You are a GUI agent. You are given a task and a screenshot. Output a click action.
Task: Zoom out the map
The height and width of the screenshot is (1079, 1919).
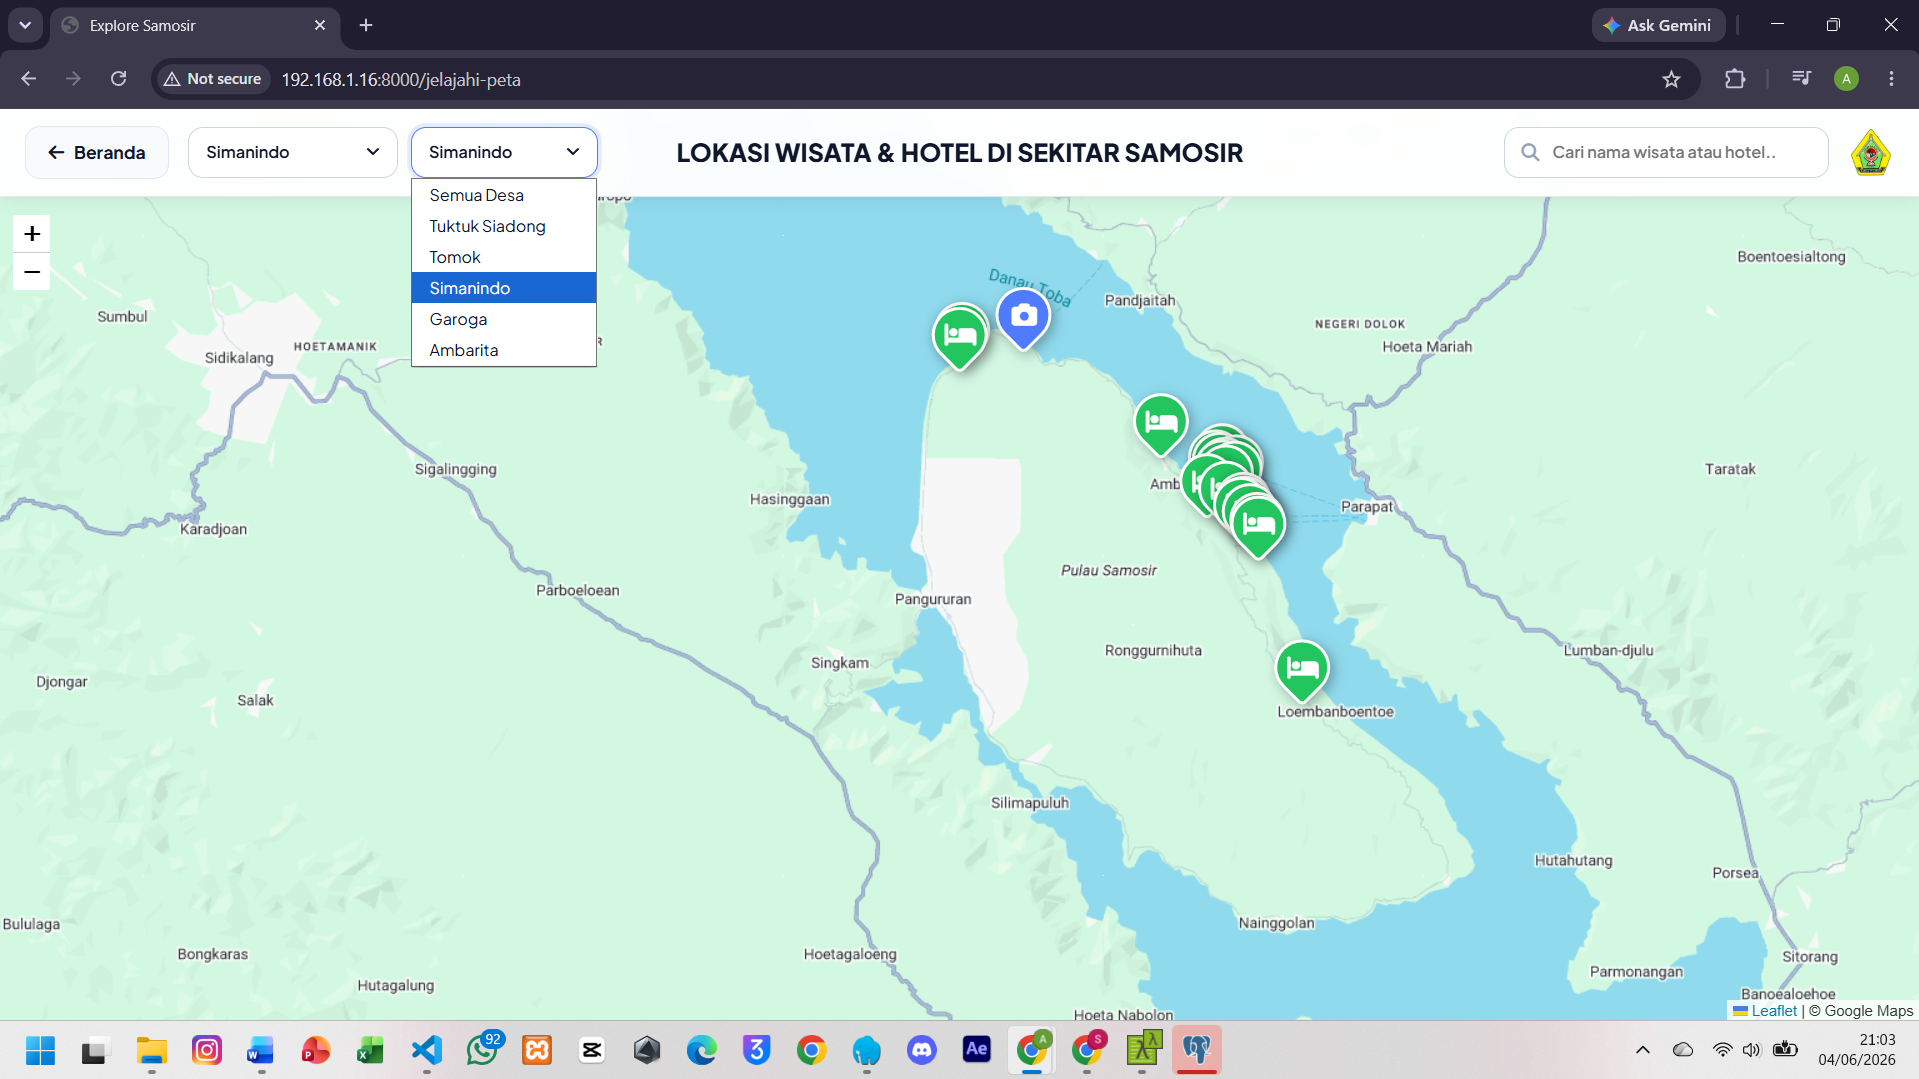point(32,272)
